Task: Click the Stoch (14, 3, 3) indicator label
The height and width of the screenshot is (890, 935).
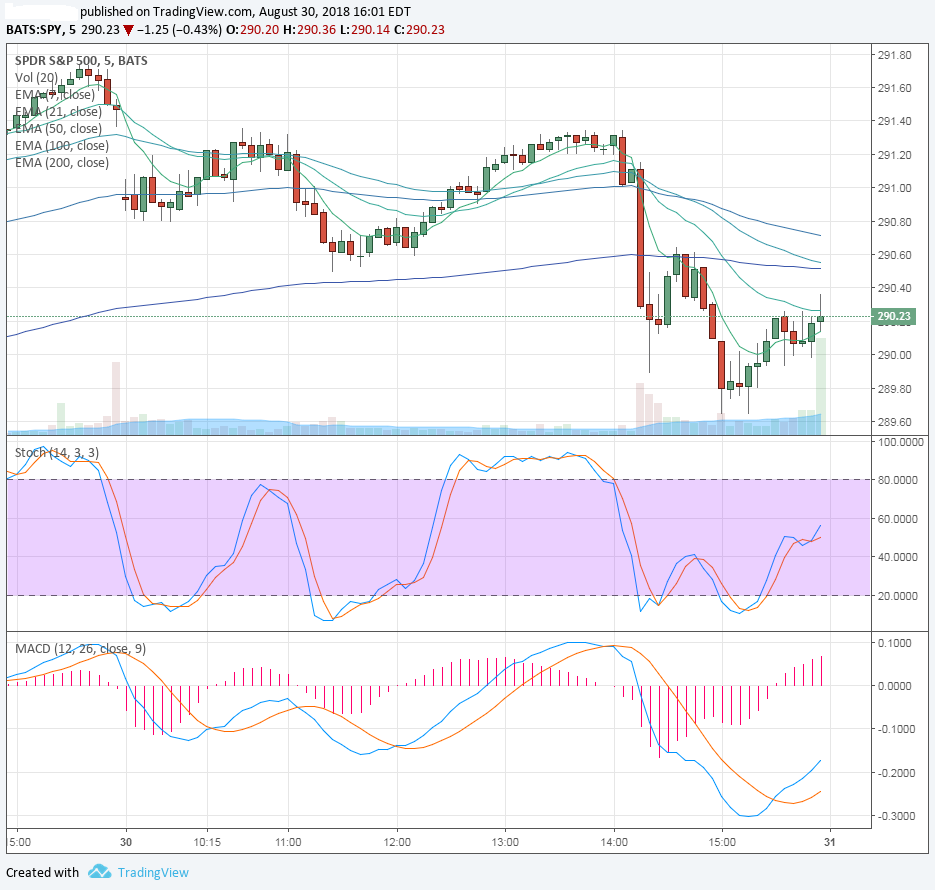Action: point(57,453)
